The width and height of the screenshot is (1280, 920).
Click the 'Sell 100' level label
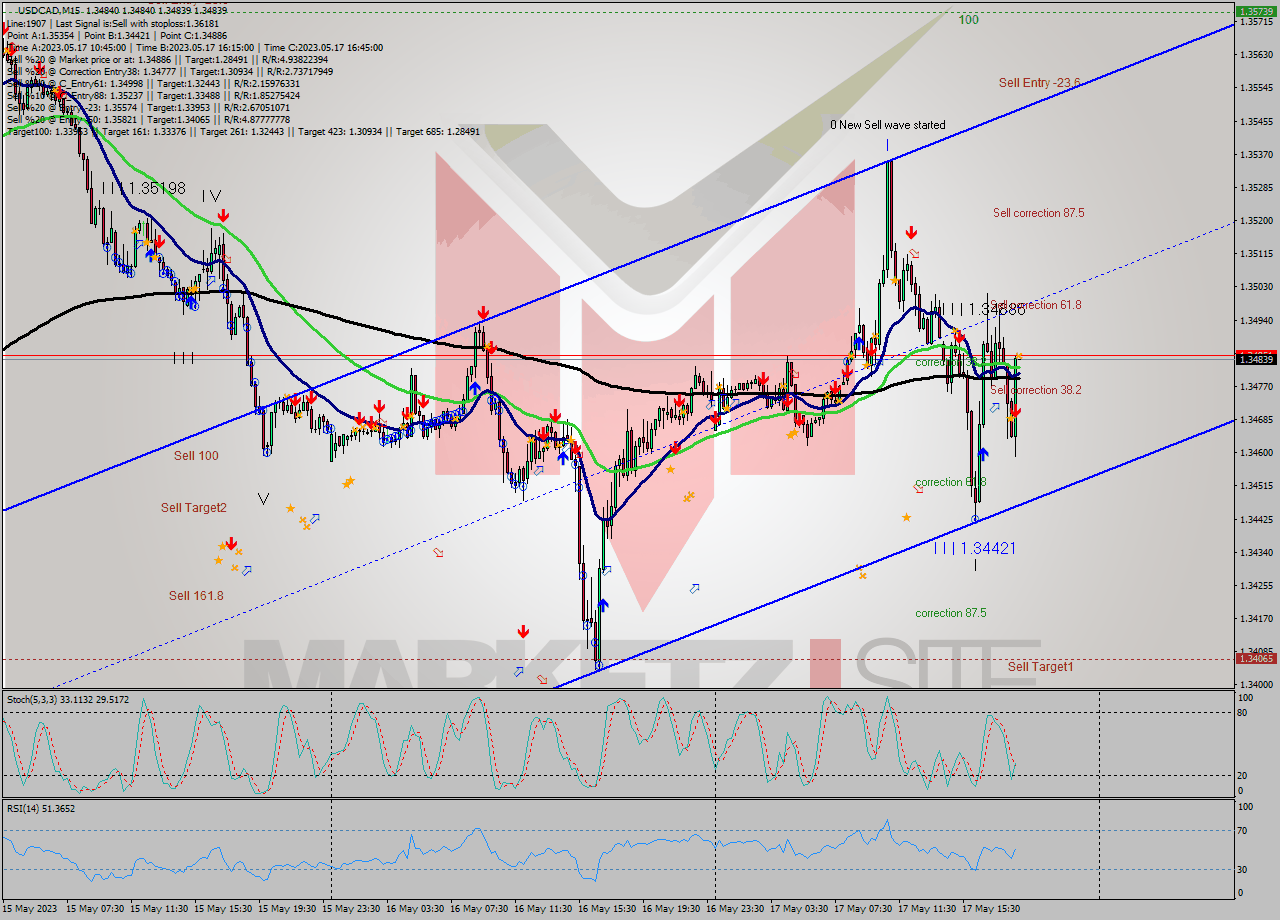point(196,456)
